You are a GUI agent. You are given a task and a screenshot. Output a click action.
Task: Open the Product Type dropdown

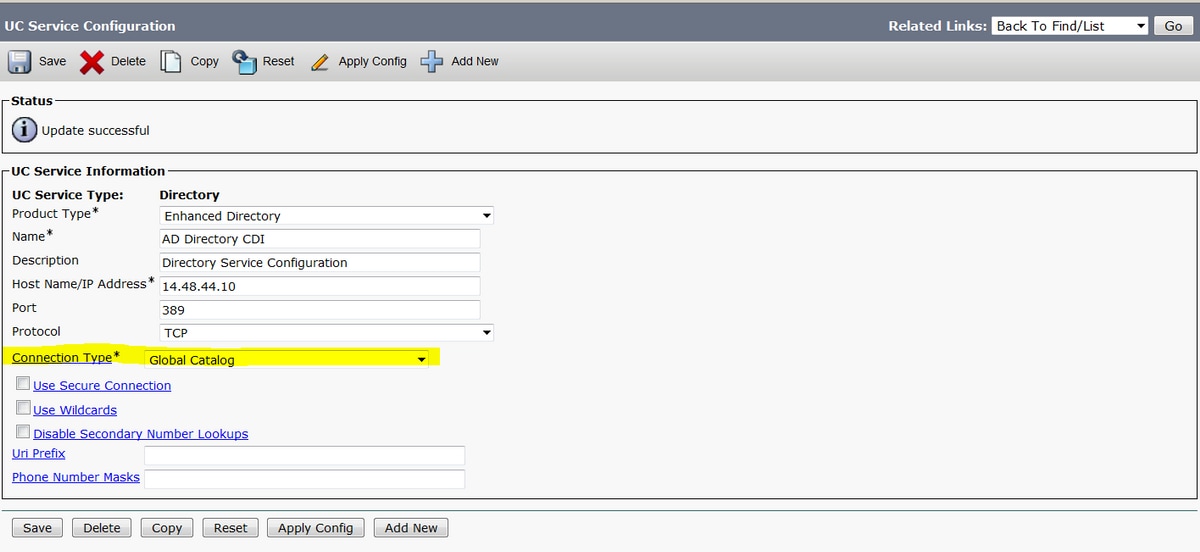(327, 216)
